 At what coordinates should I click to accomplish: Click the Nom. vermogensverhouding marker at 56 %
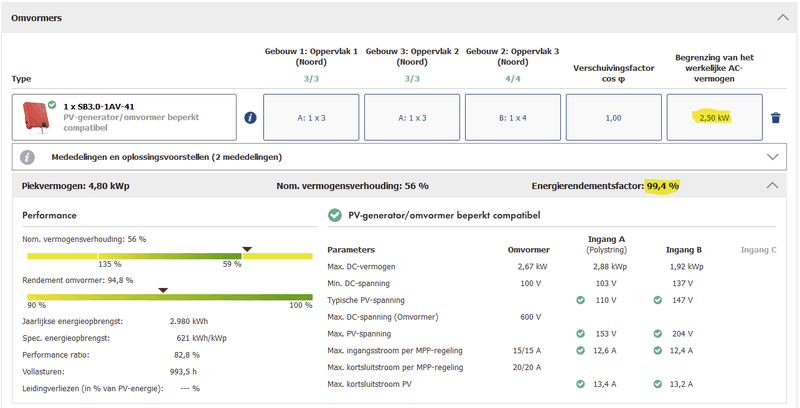click(248, 249)
